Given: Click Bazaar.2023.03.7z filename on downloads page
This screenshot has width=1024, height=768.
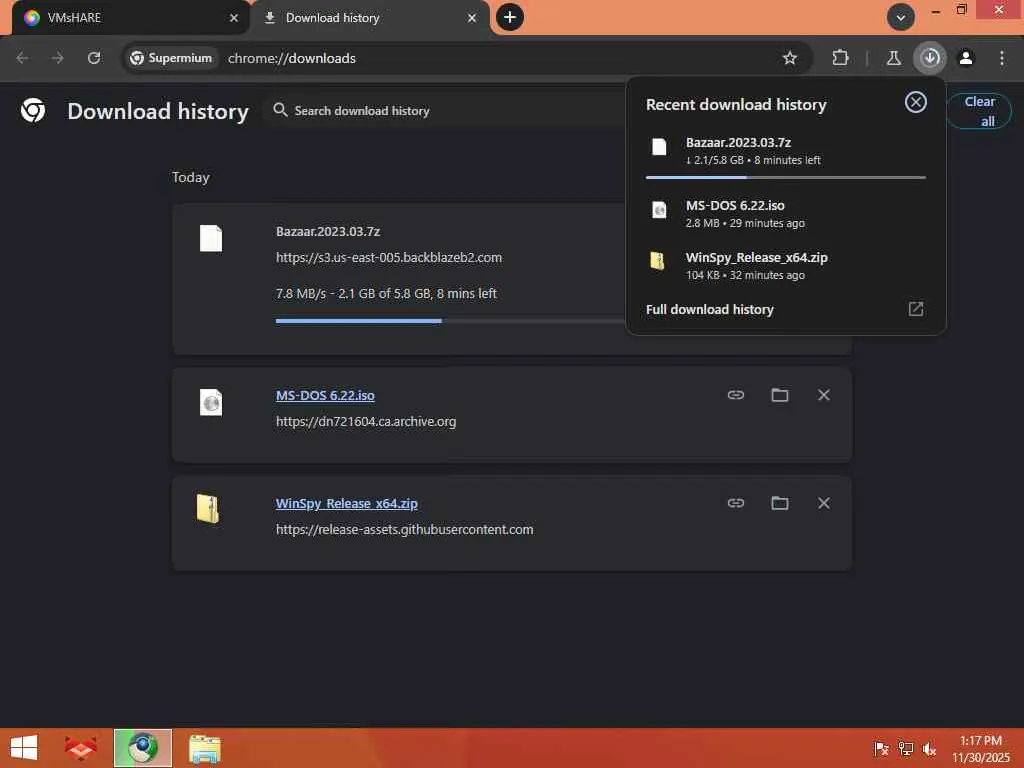Looking at the screenshot, I should click(x=328, y=231).
